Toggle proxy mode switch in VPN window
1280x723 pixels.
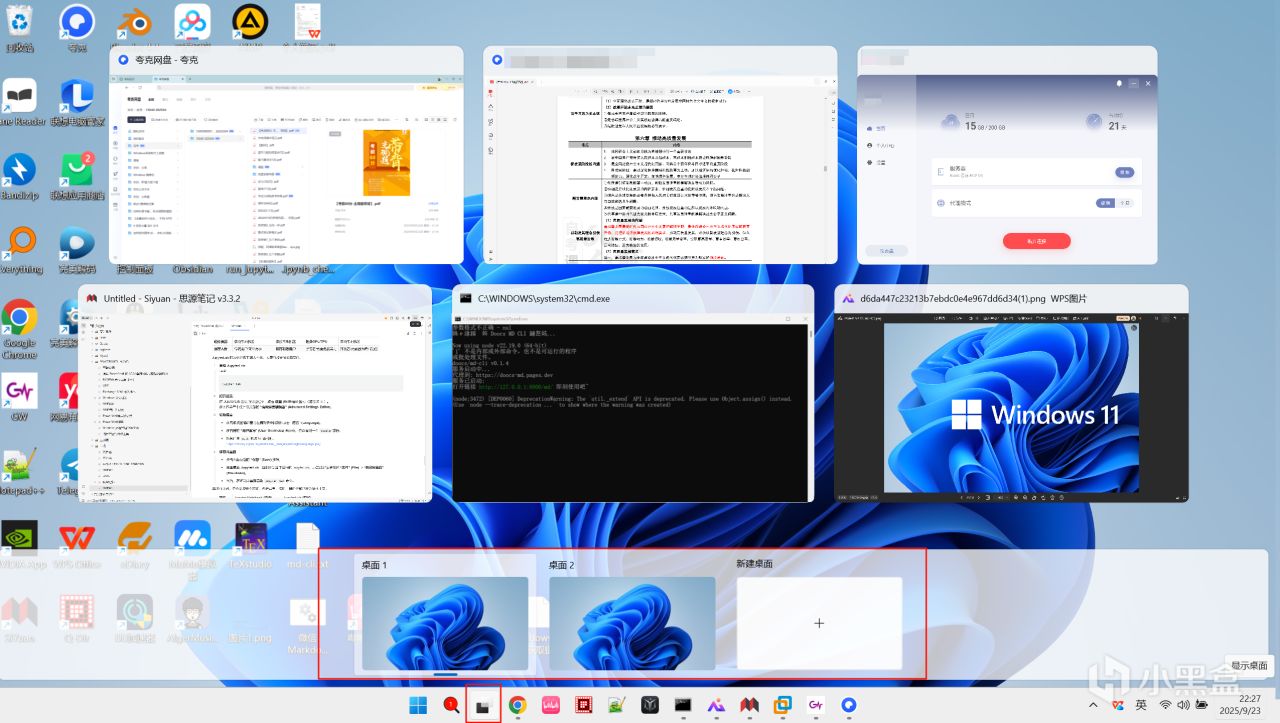[x=1116, y=203]
